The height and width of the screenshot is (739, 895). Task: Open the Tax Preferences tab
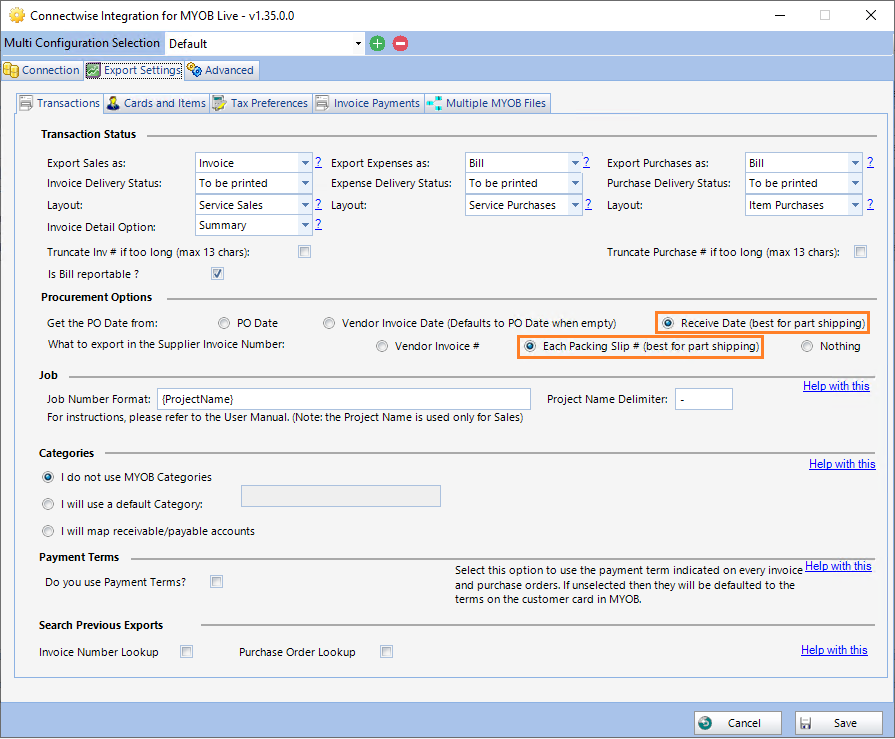point(261,103)
